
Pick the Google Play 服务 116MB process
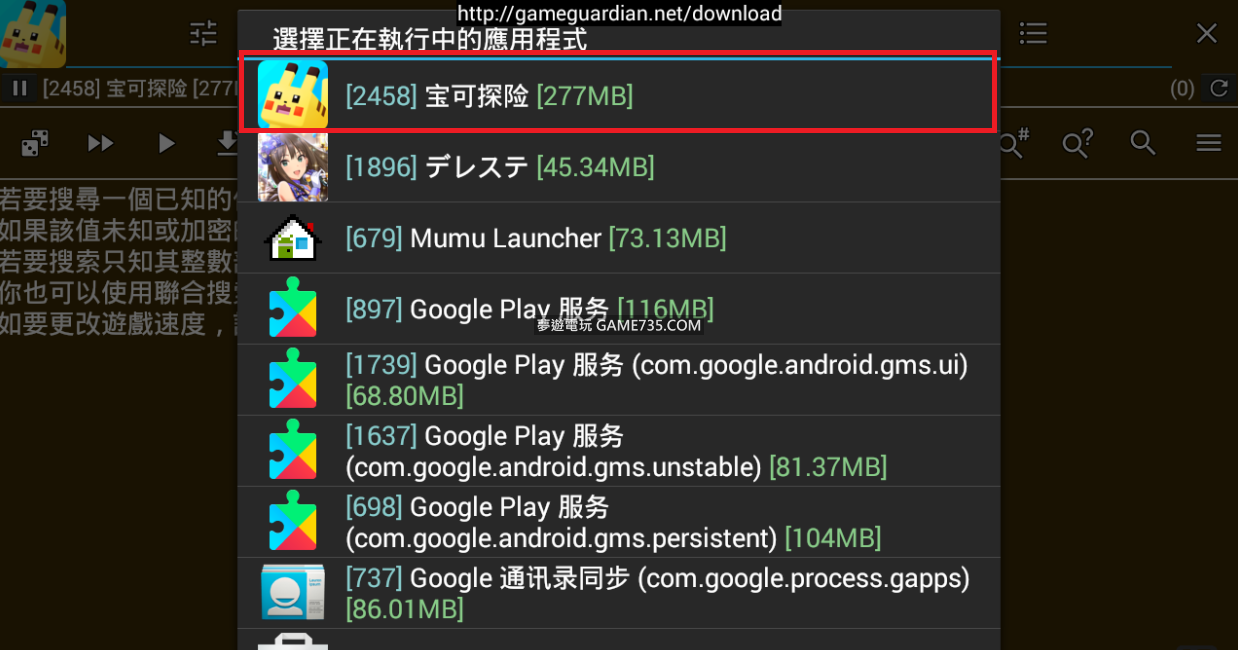pyautogui.click(x=618, y=309)
